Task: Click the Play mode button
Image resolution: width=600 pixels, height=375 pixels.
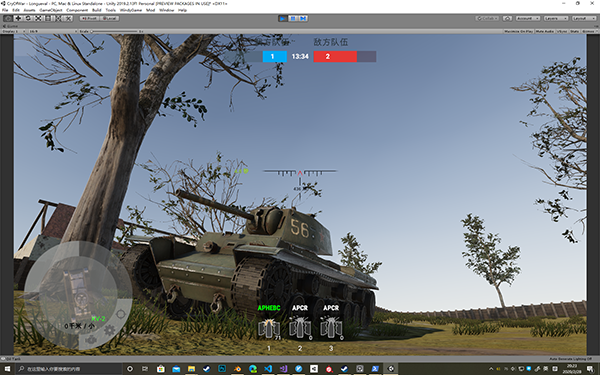Action: pyautogui.click(x=283, y=18)
